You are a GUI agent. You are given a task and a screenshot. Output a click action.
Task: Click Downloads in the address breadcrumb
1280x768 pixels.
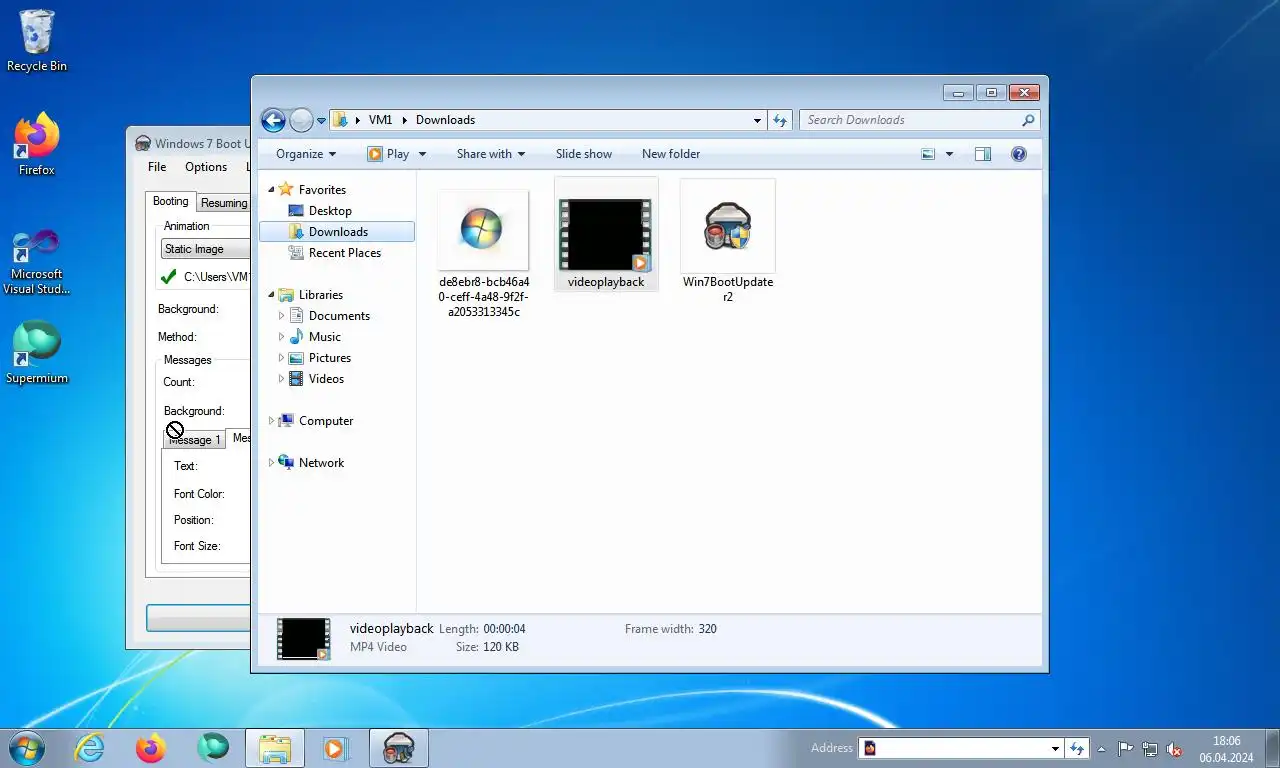tap(445, 120)
